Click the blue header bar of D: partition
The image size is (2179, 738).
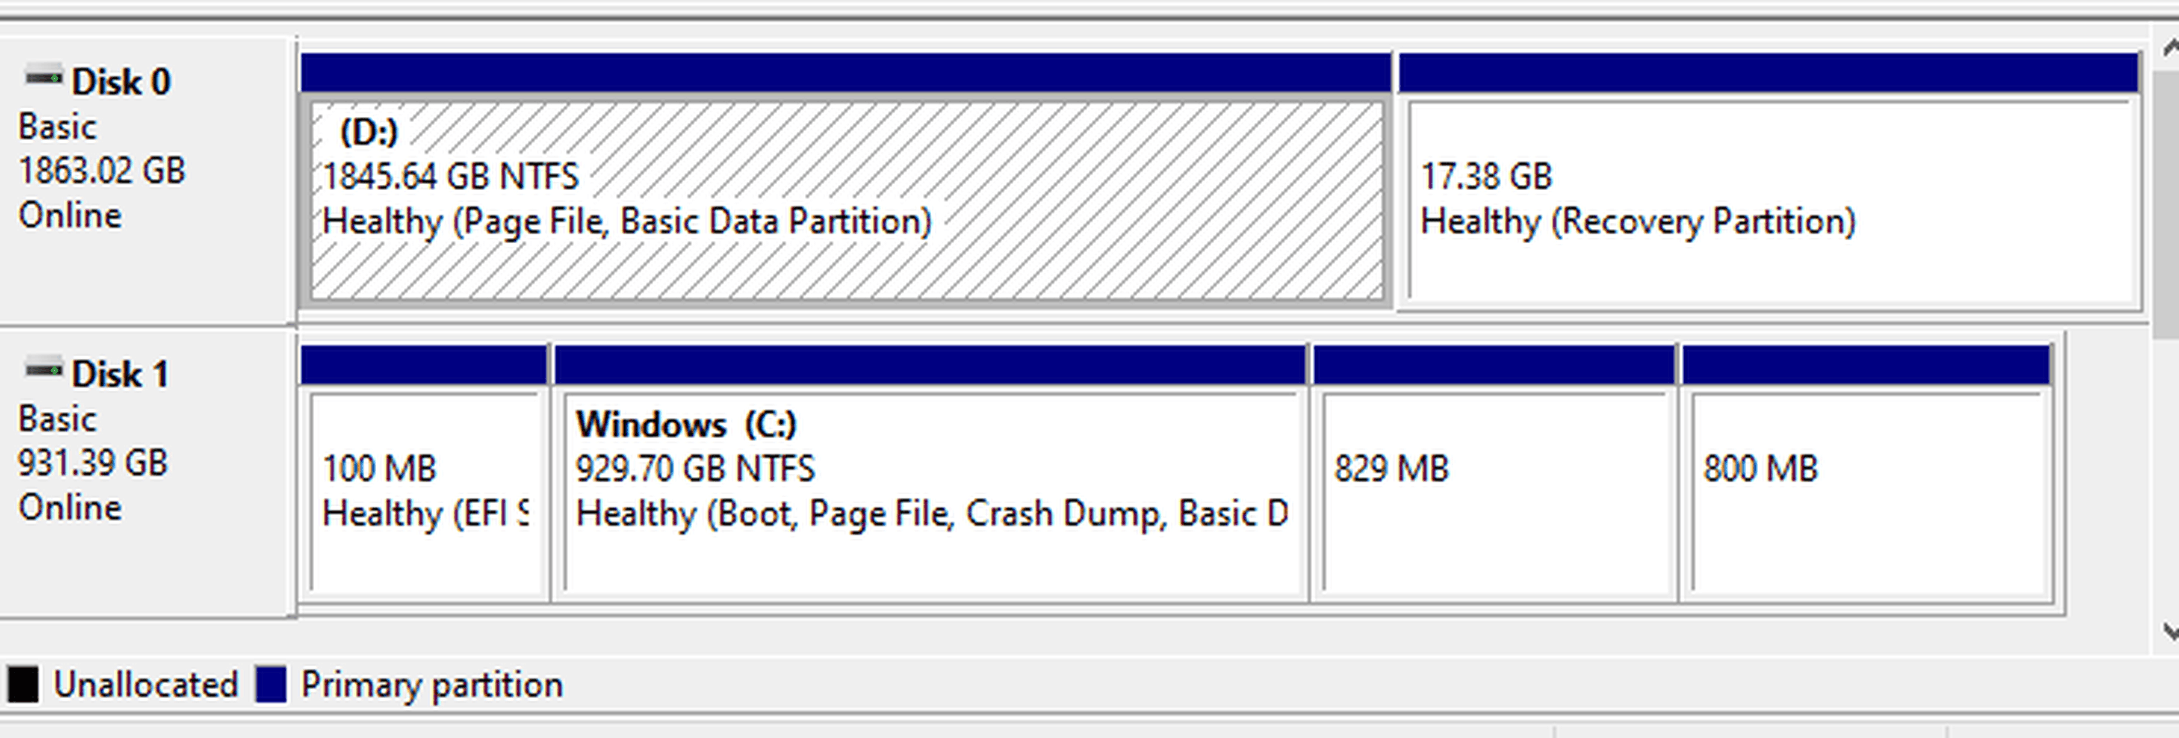pyautogui.click(x=846, y=73)
